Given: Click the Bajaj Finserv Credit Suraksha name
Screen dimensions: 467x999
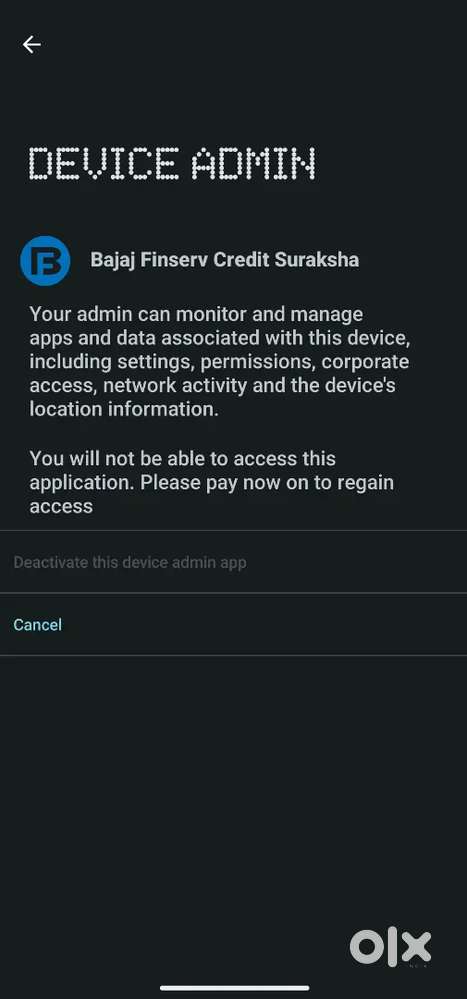Looking at the screenshot, I should click(224, 260).
